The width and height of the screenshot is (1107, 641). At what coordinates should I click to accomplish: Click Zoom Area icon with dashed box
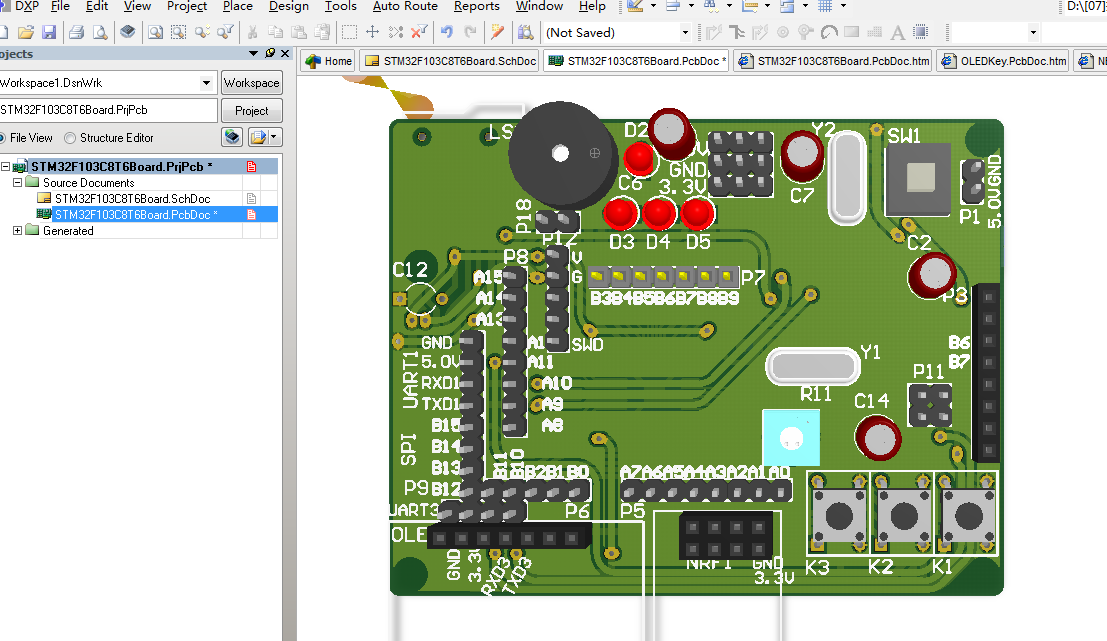(x=179, y=32)
